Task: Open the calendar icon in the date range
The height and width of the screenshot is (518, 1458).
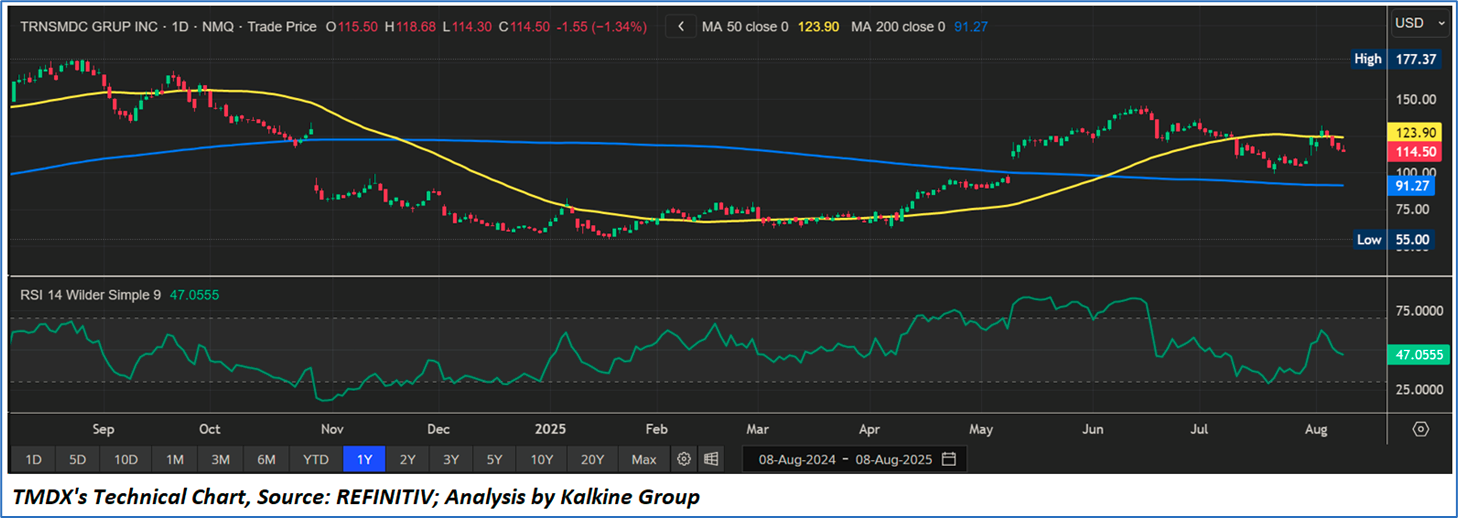Action: pos(949,459)
